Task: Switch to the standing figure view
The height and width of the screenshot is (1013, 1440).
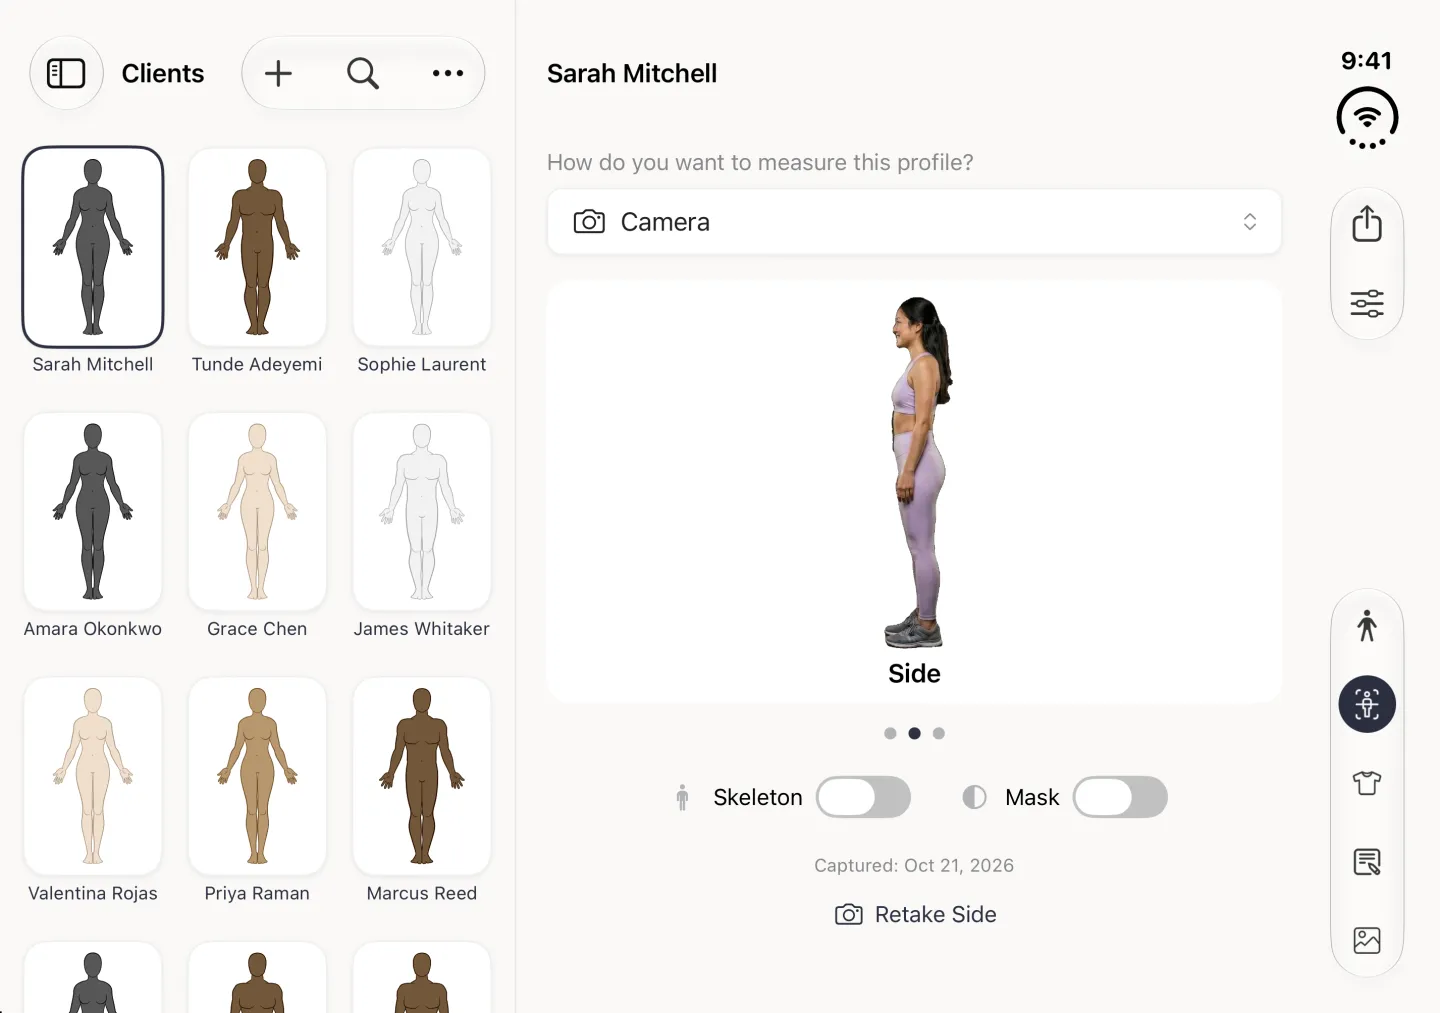Action: [x=1367, y=626]
